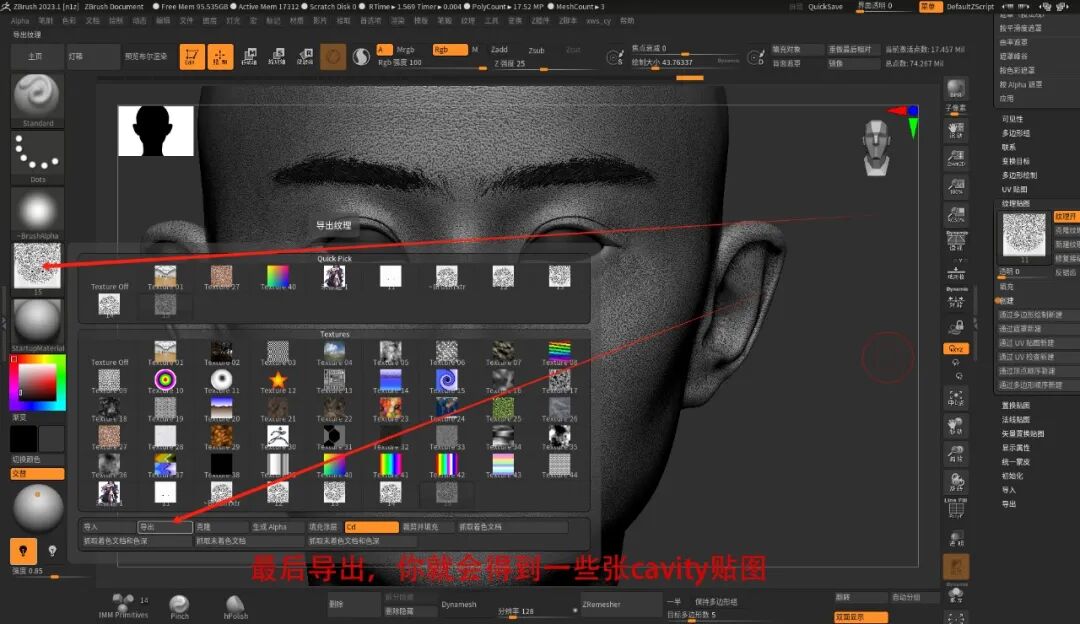This screenshot has height=624, width=1080.
Task: Click the ZRemesher button
Action: [620, 605]
